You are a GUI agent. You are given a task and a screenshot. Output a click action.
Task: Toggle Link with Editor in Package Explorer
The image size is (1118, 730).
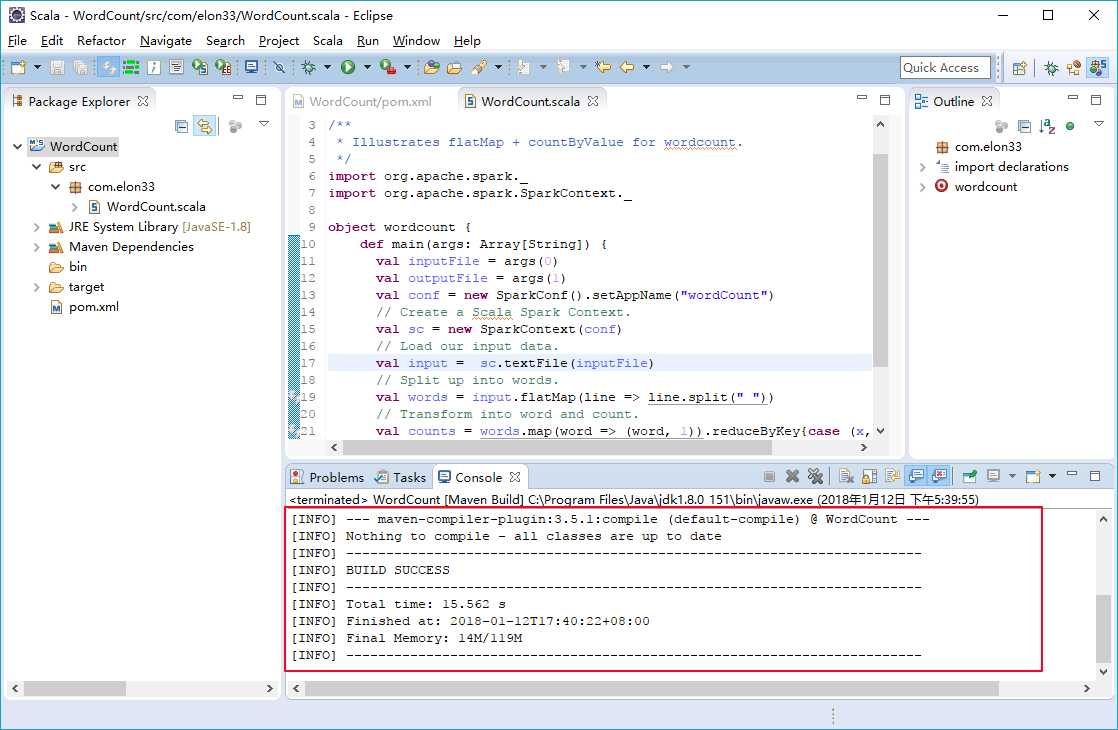click(205, 126)
